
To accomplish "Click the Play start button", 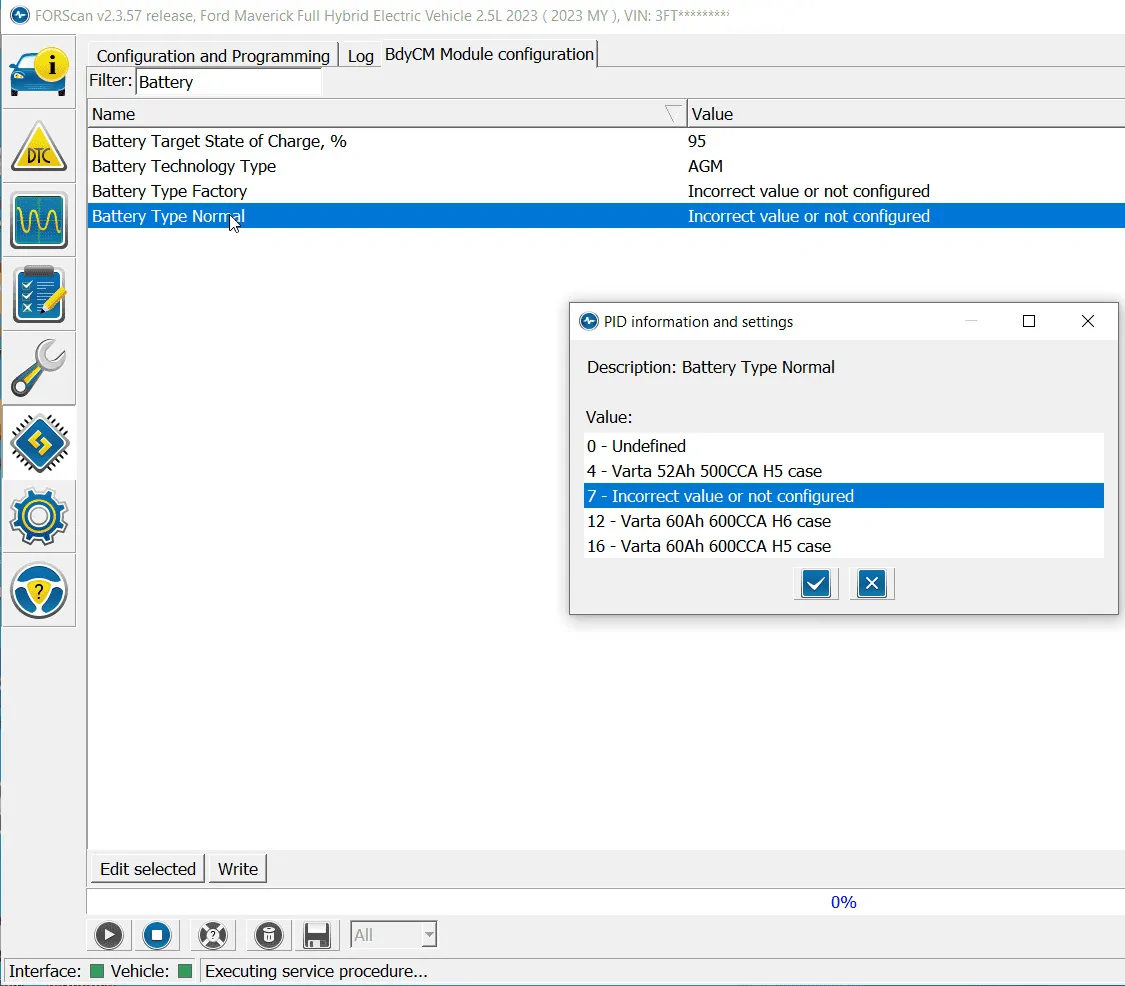I will point(109,935).
